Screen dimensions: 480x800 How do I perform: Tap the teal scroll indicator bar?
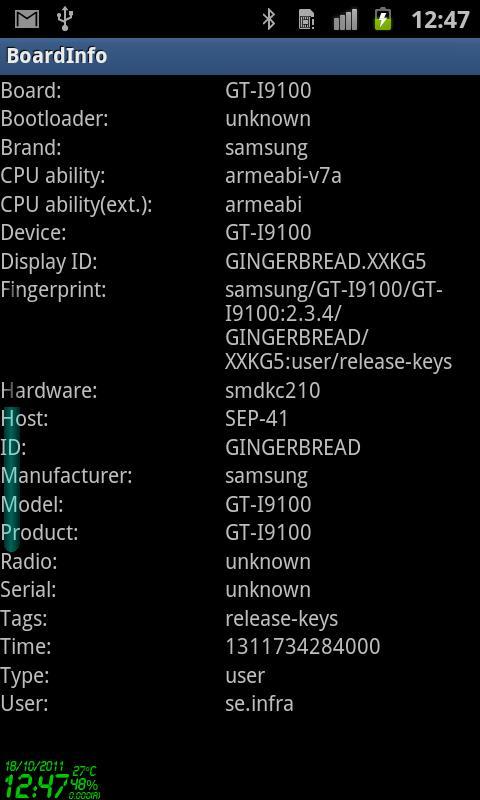[x=12, y=479]
